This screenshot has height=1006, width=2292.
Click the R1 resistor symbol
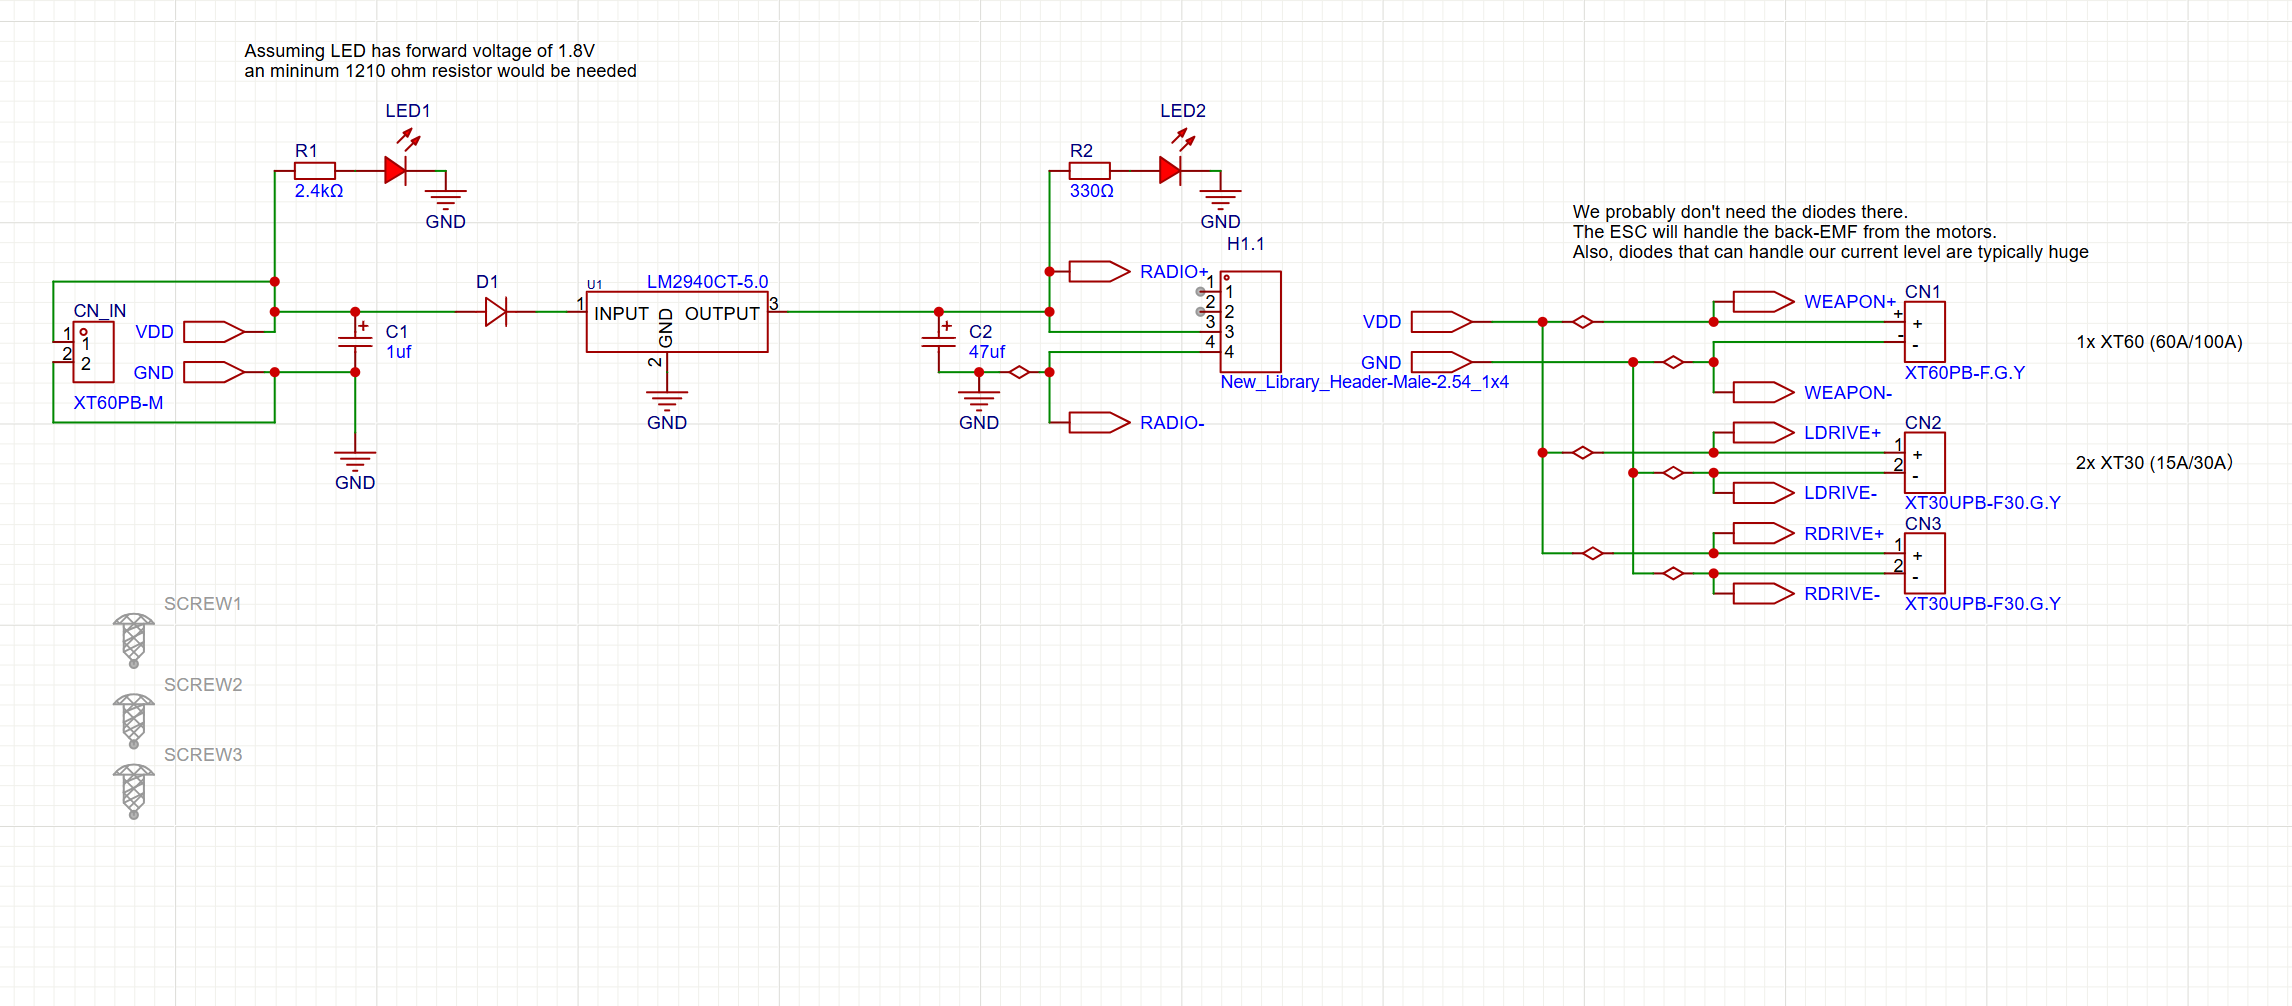(x=314, y=171)
